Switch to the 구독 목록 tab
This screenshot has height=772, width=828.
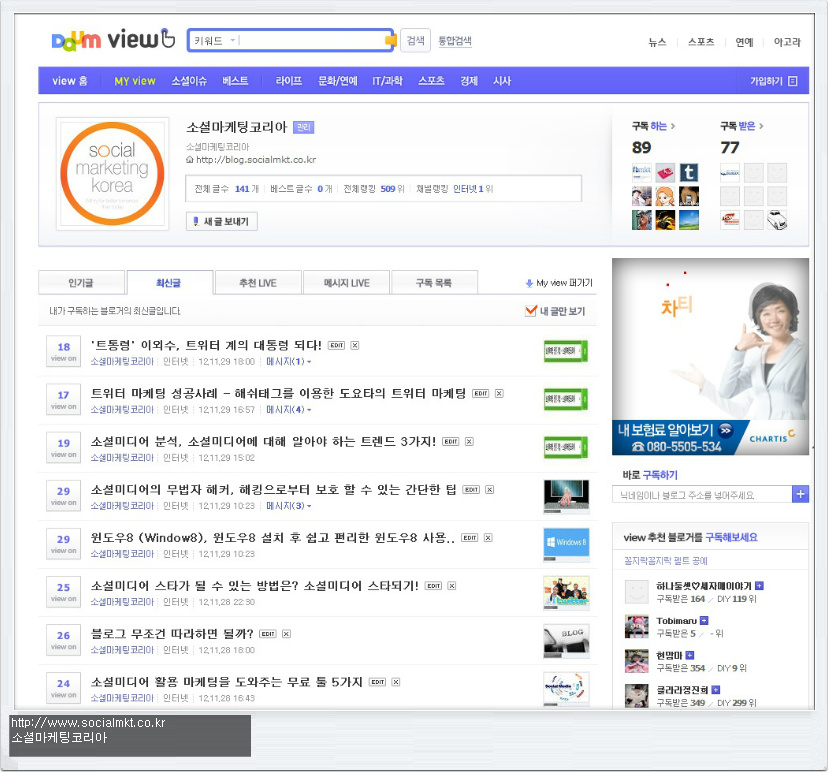coord(434,283)
